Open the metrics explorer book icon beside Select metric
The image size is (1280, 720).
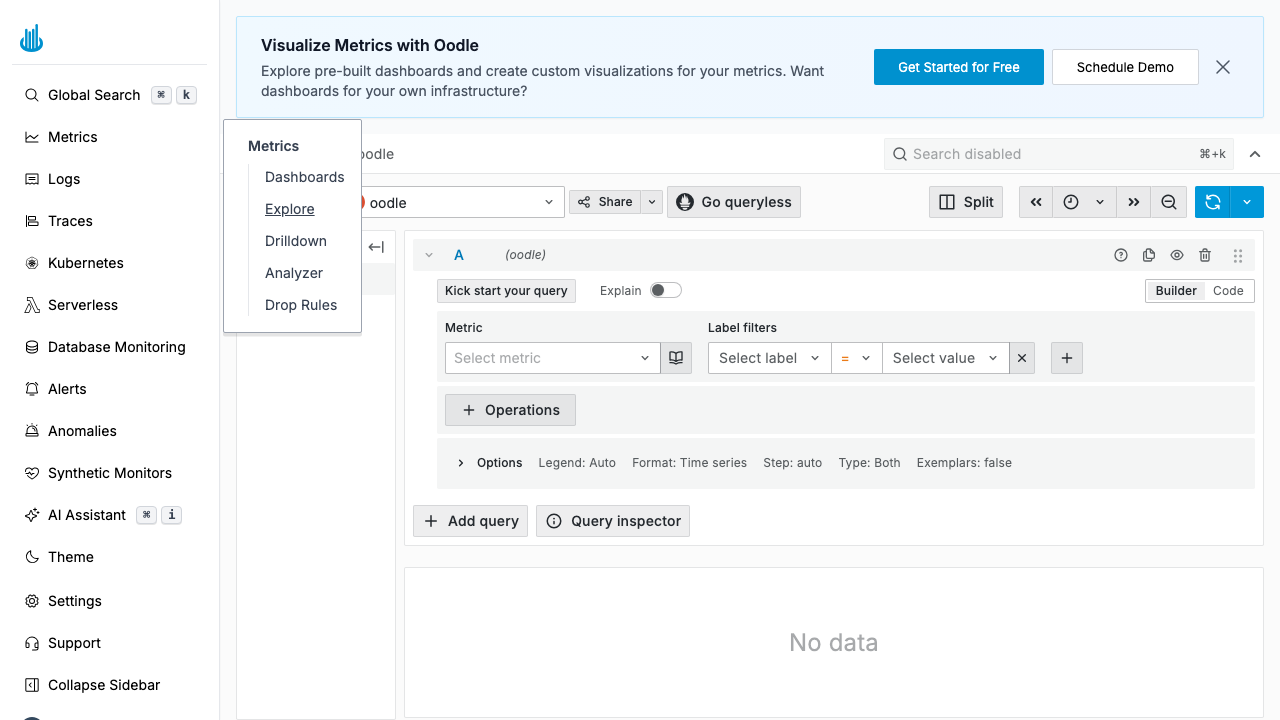[676, 357]
